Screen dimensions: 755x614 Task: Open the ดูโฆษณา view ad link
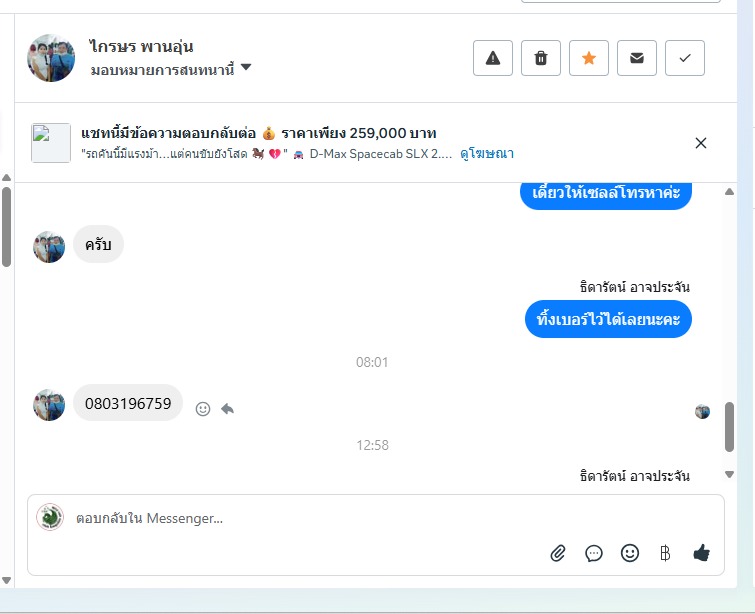487,154
